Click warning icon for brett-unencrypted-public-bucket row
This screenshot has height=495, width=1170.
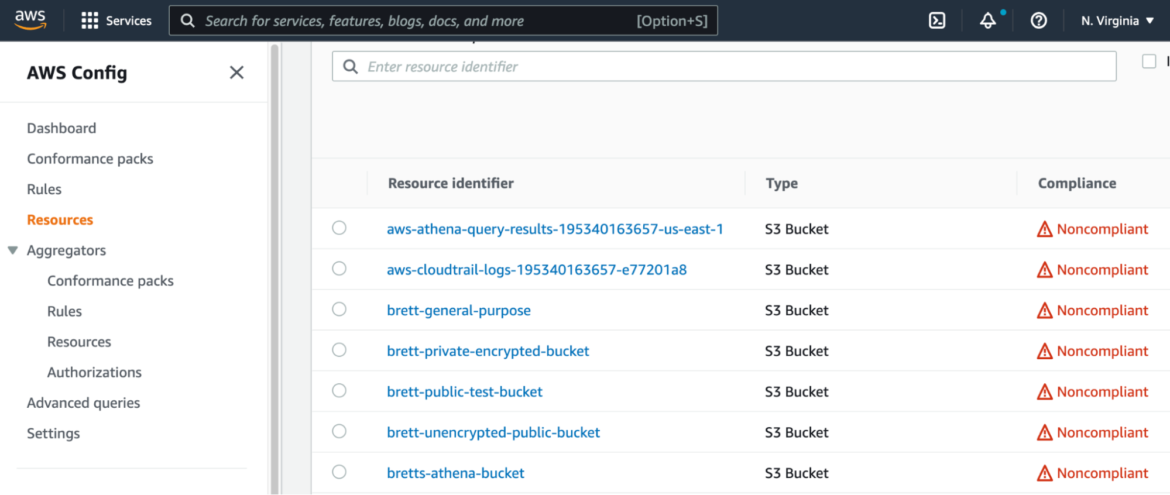pos(1045,432)
